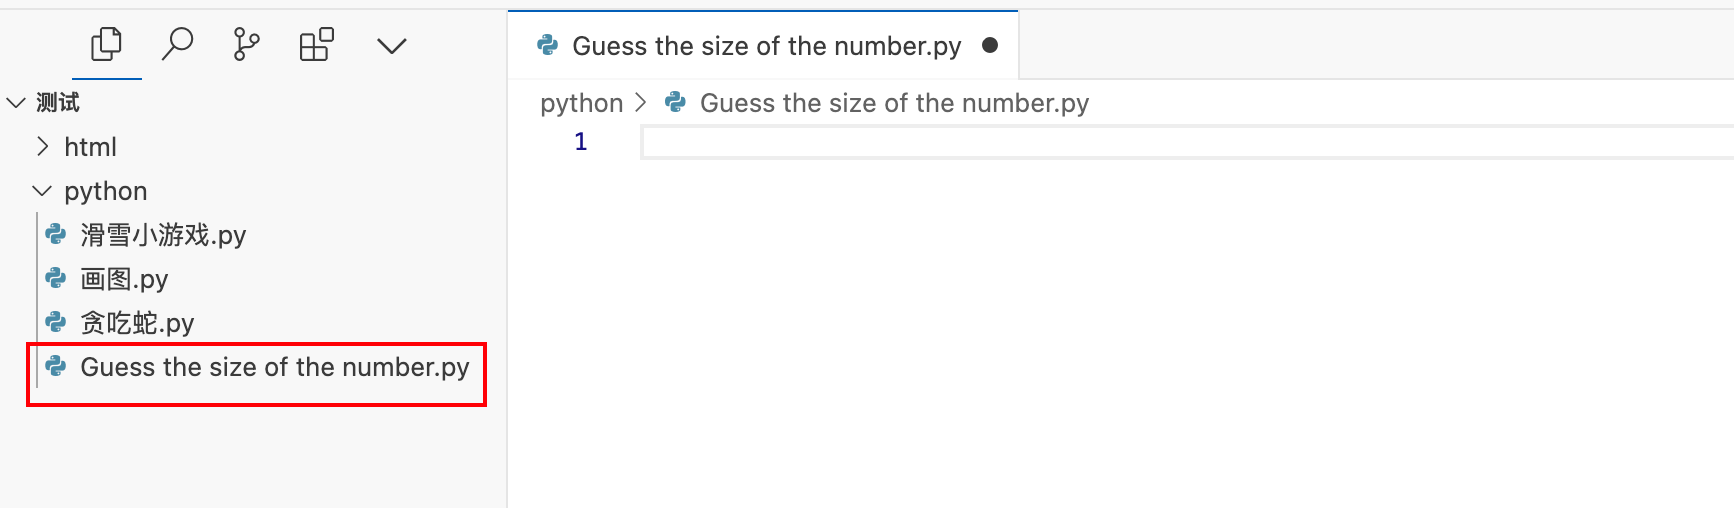Show additional views via the down chevron
This screenshot has height=508, width=1734.
click(x=391, y=46)
